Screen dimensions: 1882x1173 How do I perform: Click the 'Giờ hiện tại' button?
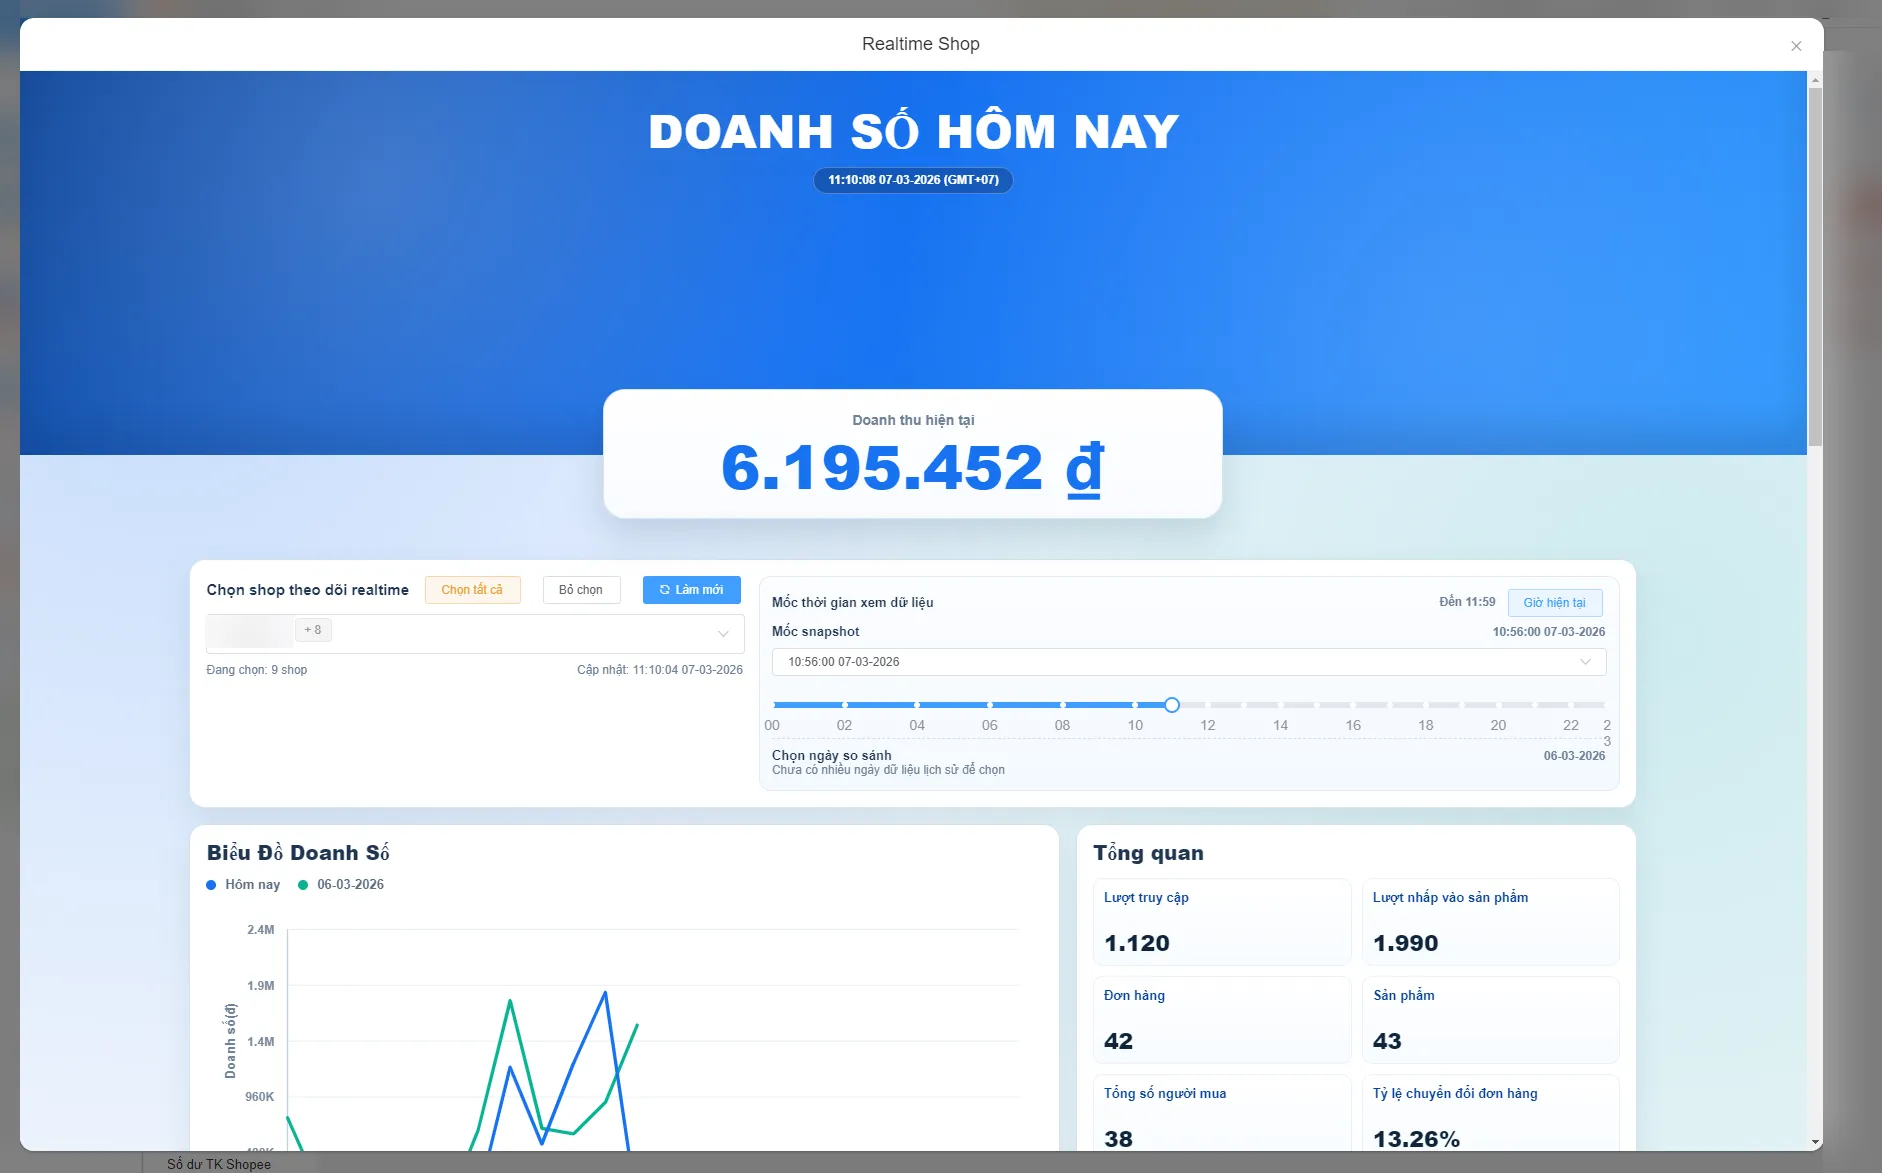pos(1555,602)
